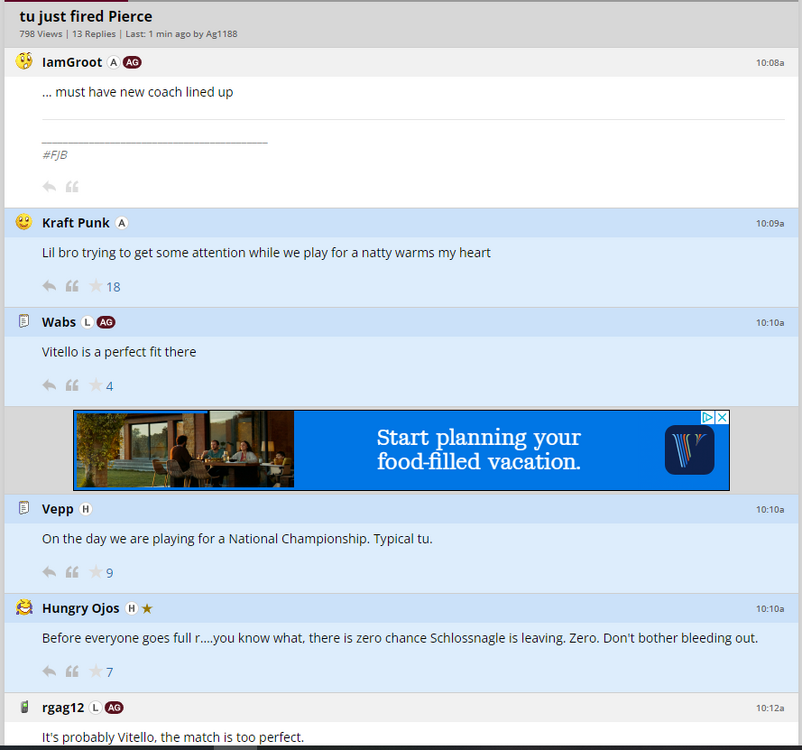Screen dimensions: 802x750
Task: Click rgag12's username
Action: (63, 708)
